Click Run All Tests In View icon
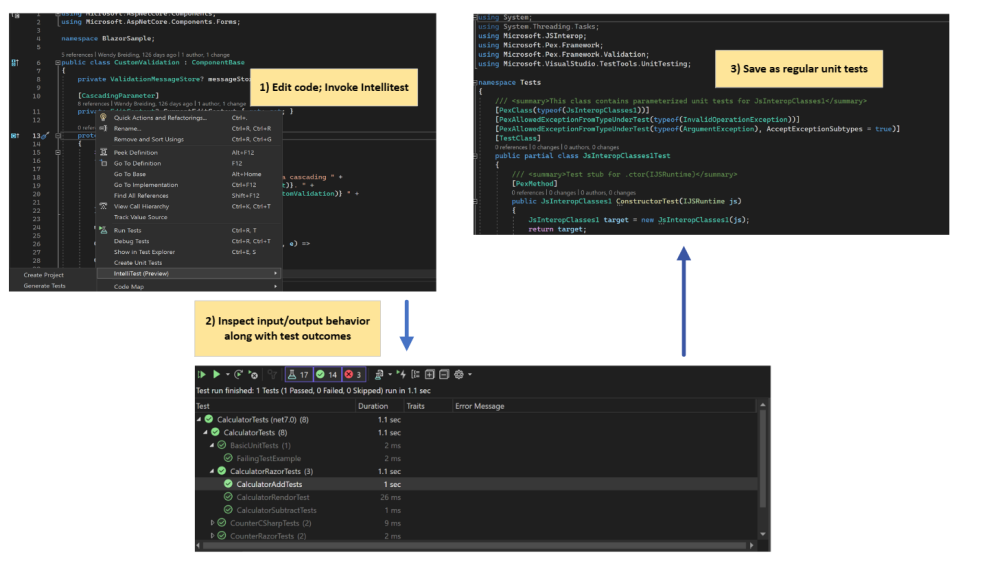Image resolution: width=1000 pixels, height=585 pixels. pyautogui.click(x=202, y=374)
